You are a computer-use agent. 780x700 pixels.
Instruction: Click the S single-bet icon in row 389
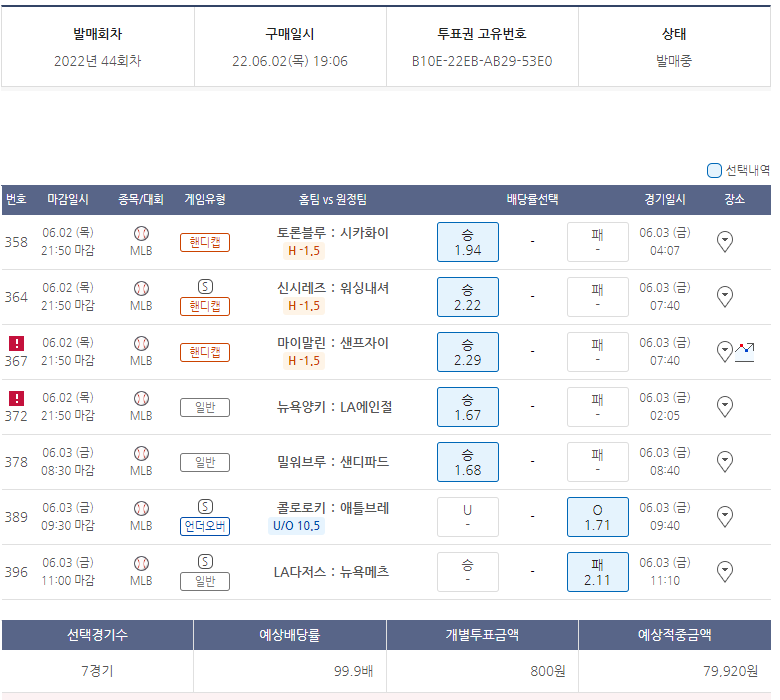[205, 506]
